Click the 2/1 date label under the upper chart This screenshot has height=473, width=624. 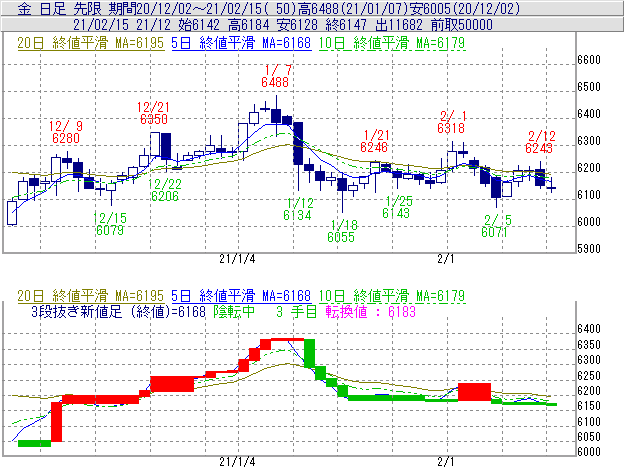[x=446, y=259]
